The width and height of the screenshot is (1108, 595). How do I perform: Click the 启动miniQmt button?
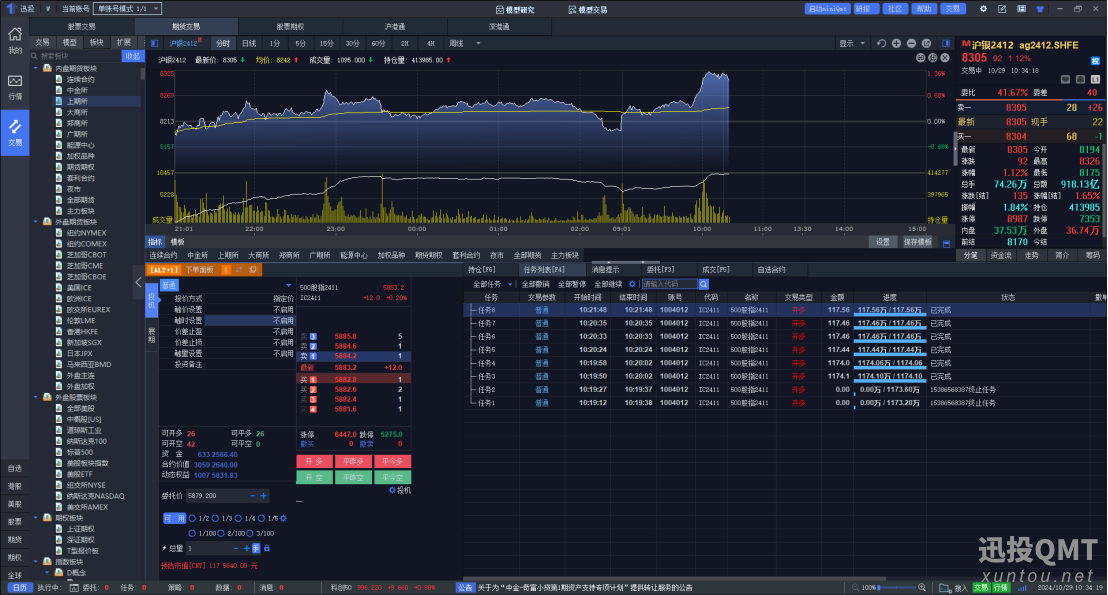tap(827, 9)
